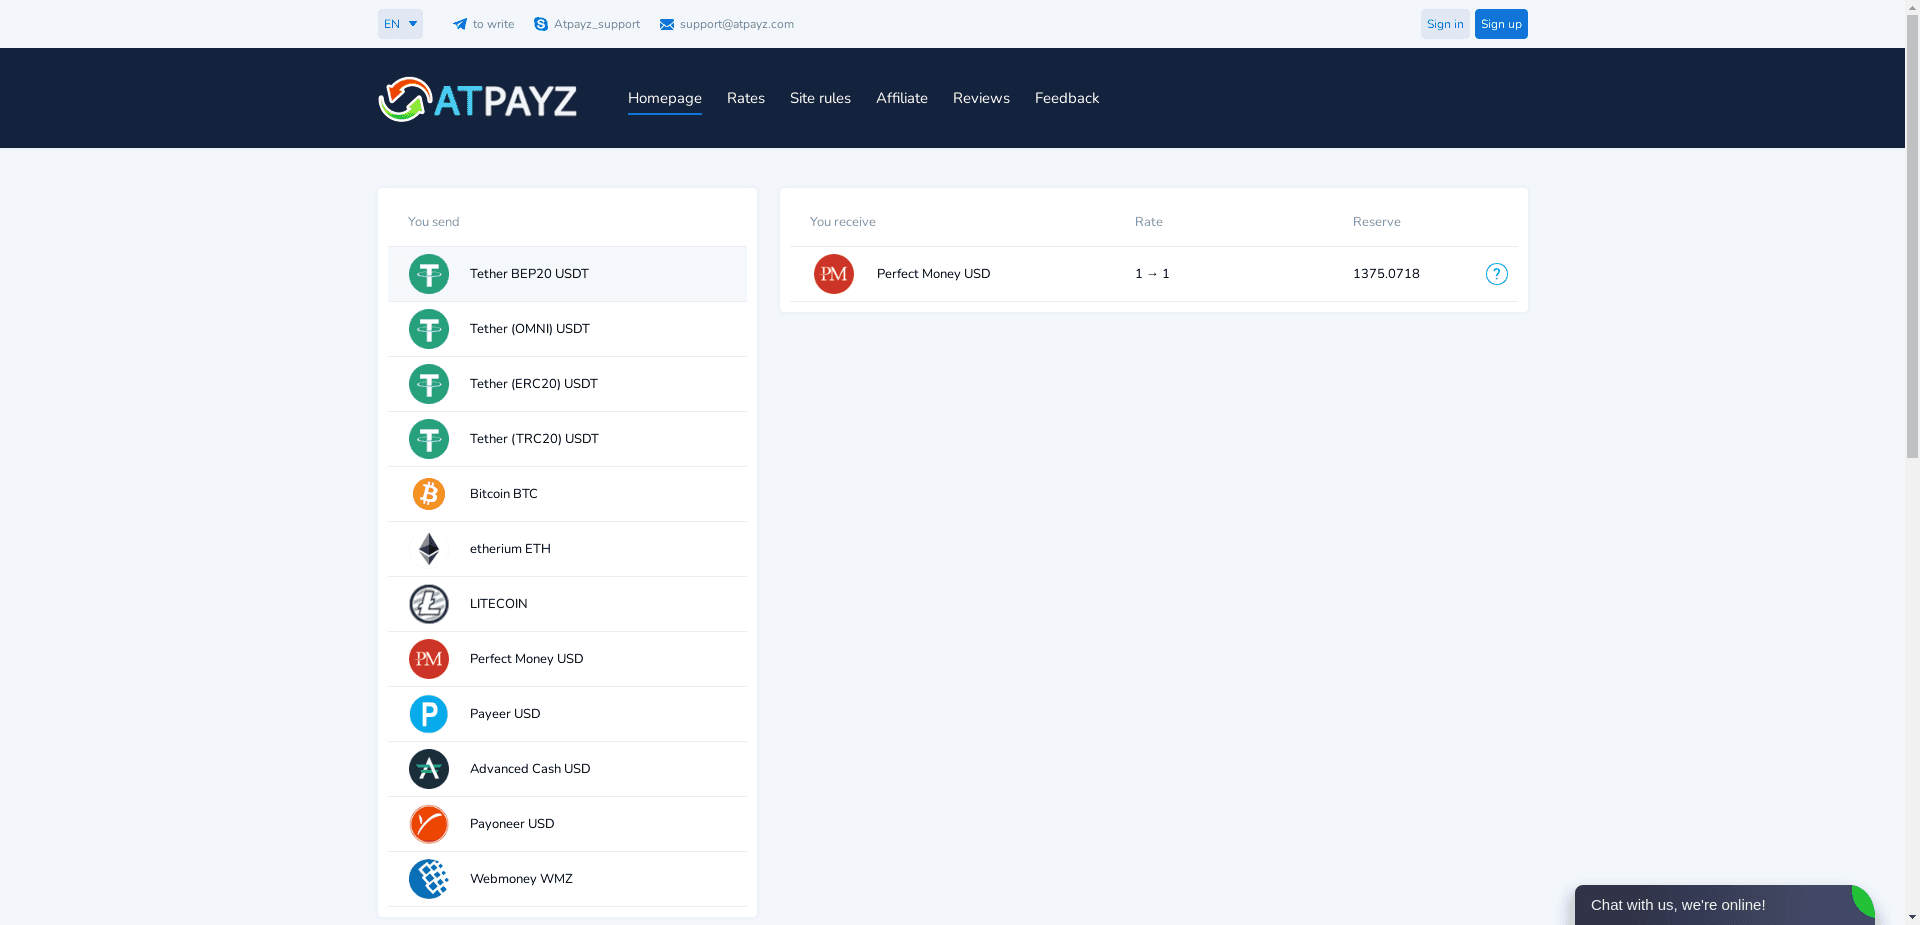
Task: Click the question mark help icon near Reserve
Action: [x=1495, y=273]
